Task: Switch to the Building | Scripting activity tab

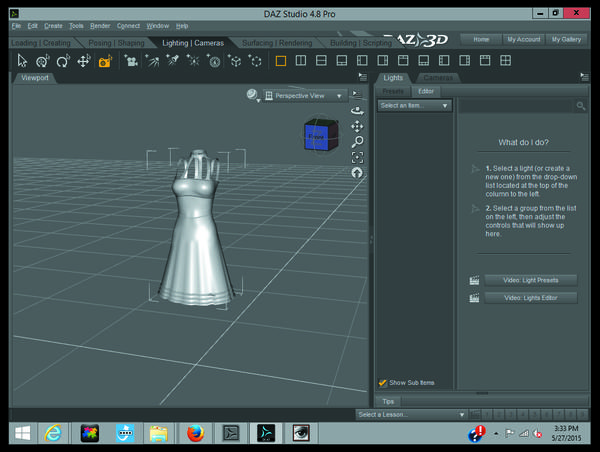Action: click(x=361, y=43)
